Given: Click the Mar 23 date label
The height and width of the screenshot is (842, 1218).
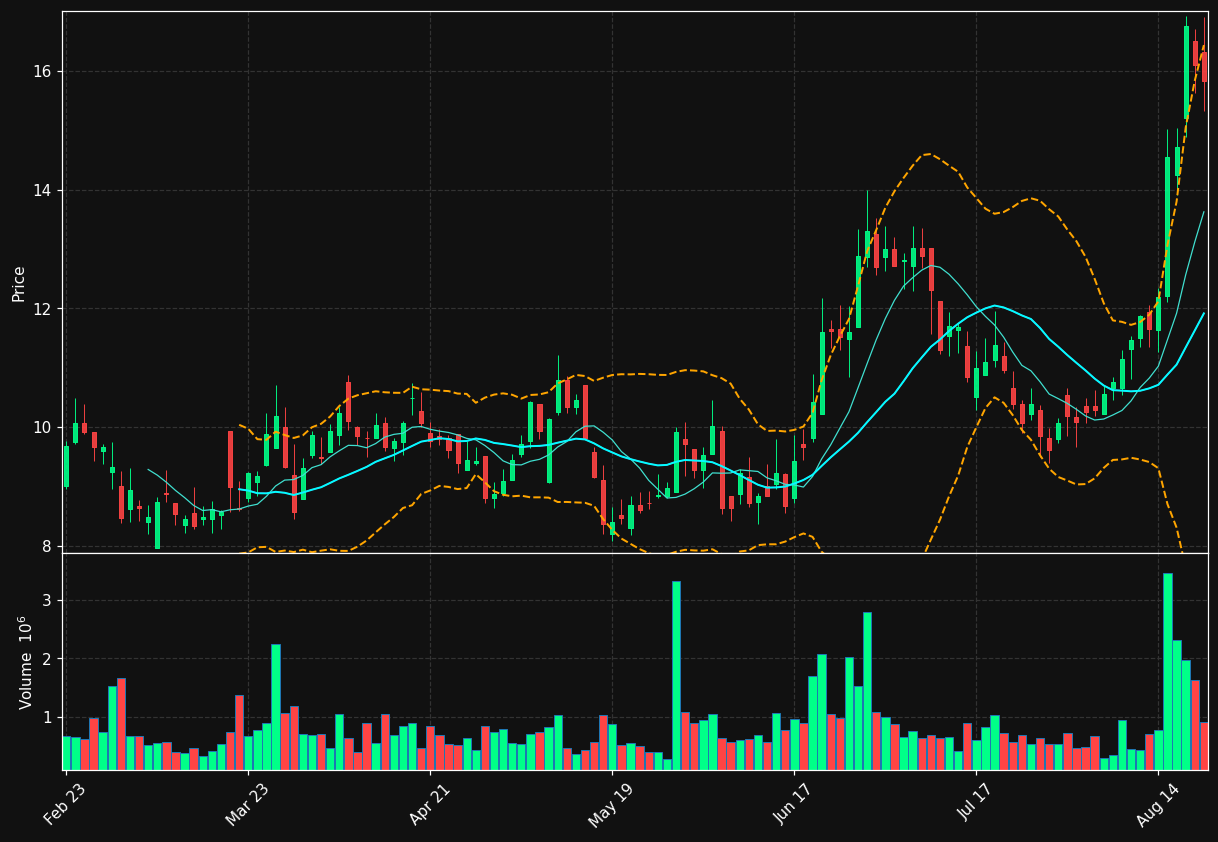Looking at the screenshot, I should pyautogui.click(x=248, y=805).
